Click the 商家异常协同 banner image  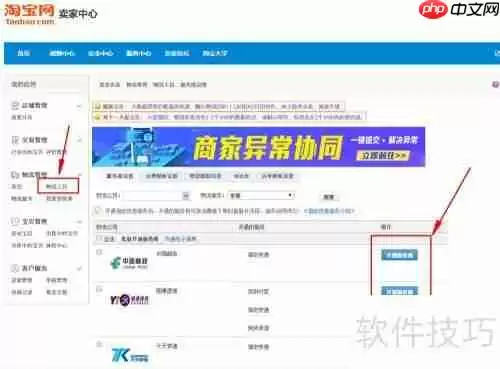259,147
